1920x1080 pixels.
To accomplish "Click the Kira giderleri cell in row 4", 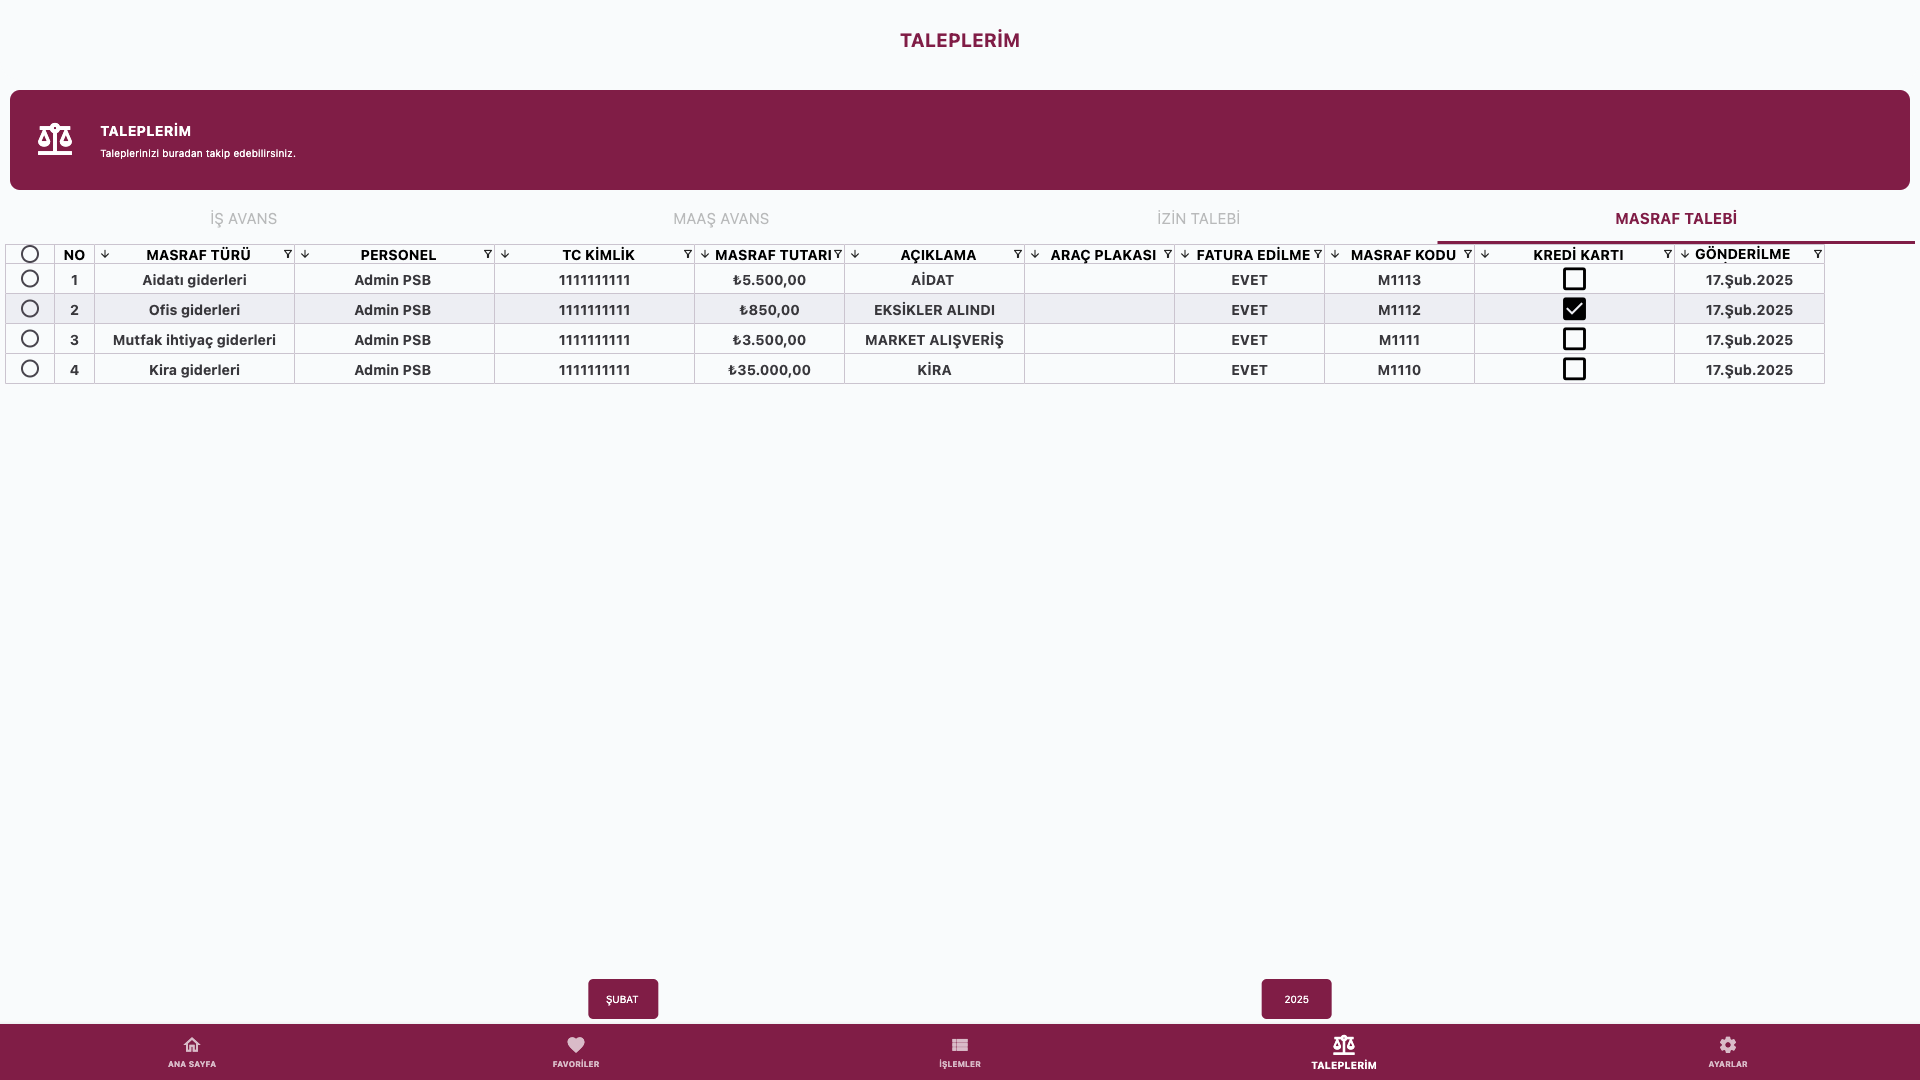I will (x=194, y=369).
